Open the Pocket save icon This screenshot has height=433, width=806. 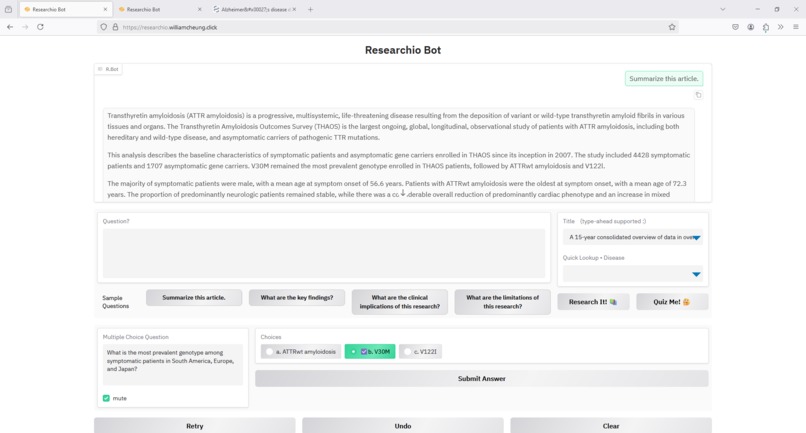(736, 27)
